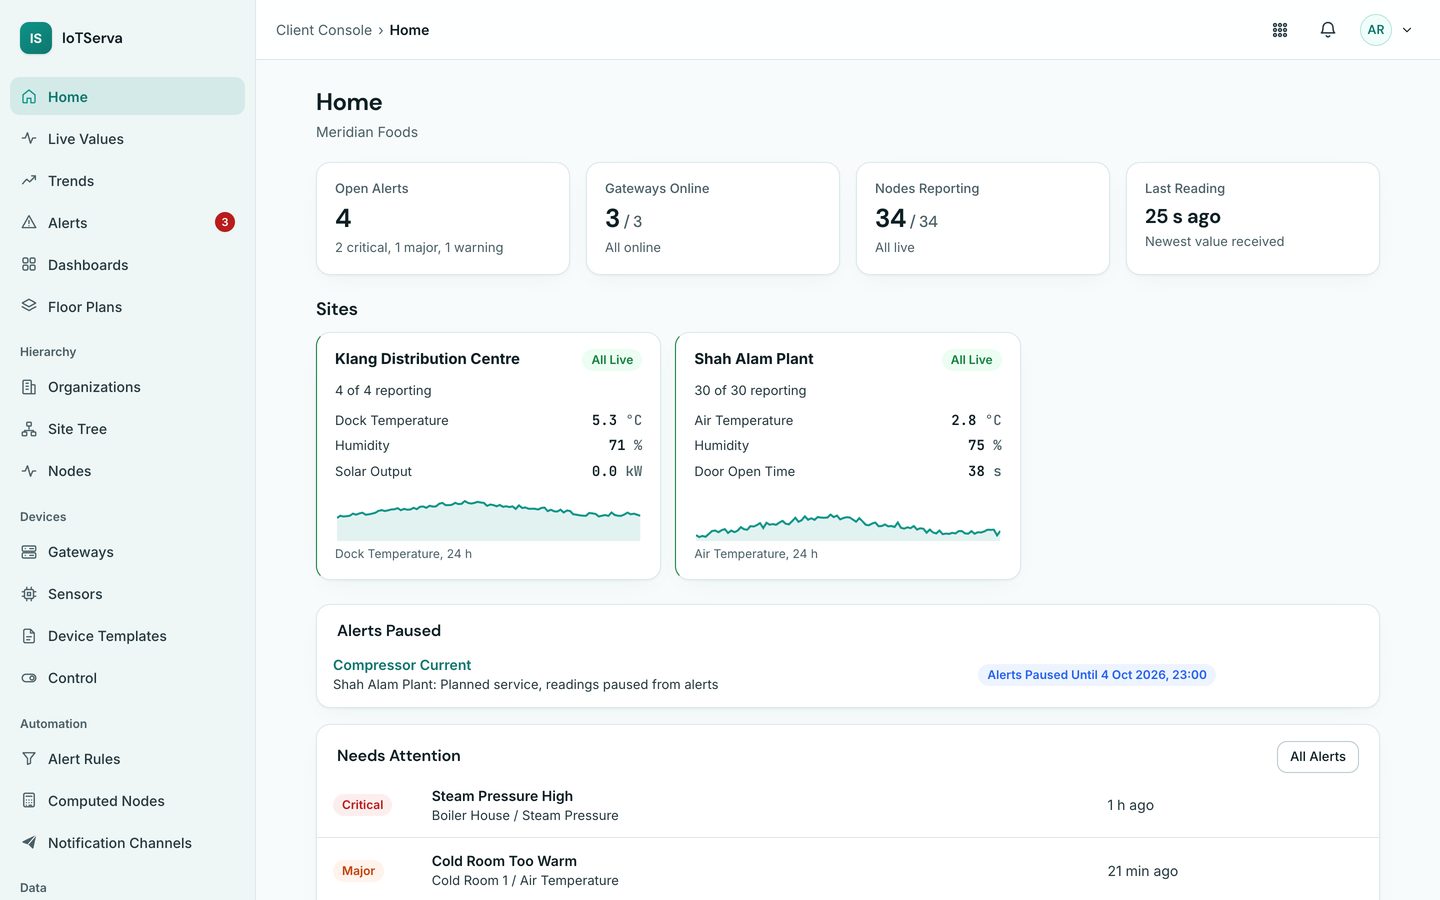
Task: Open the Klang Distribution Centre site title
Action: point(427,359)
